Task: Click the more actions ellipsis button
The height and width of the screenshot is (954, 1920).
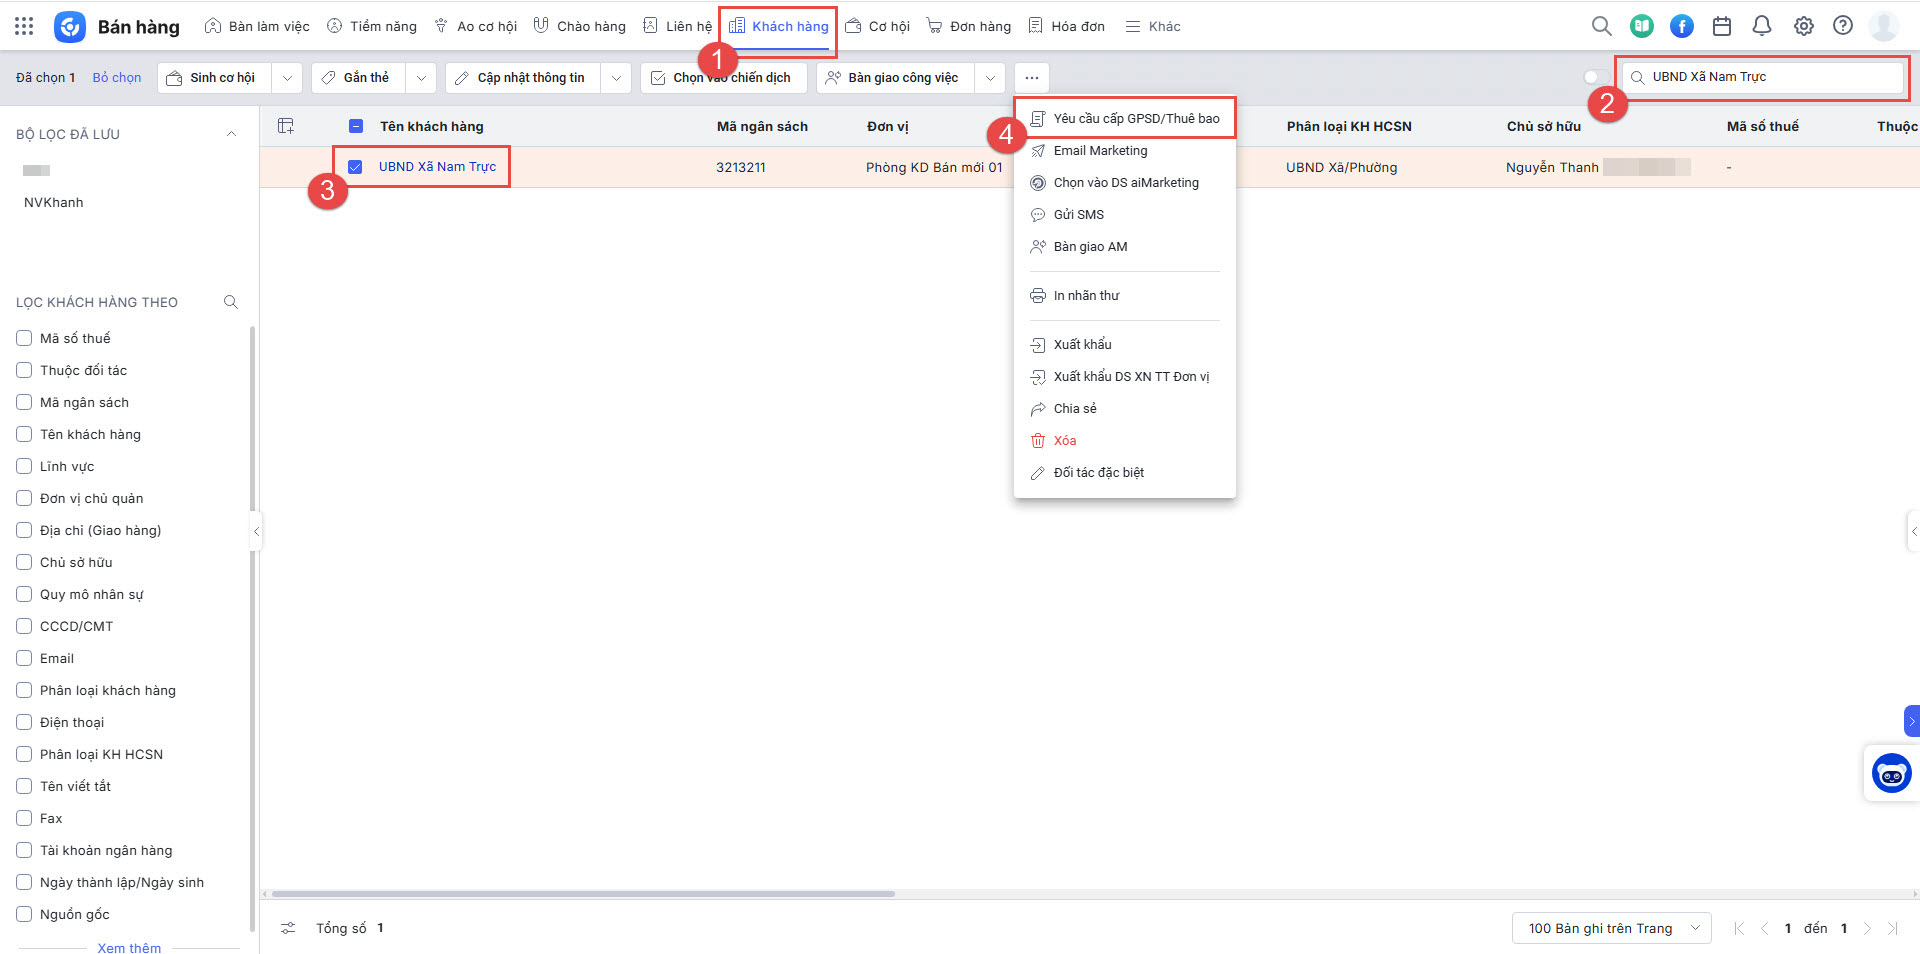Action: click(1032, 78)
